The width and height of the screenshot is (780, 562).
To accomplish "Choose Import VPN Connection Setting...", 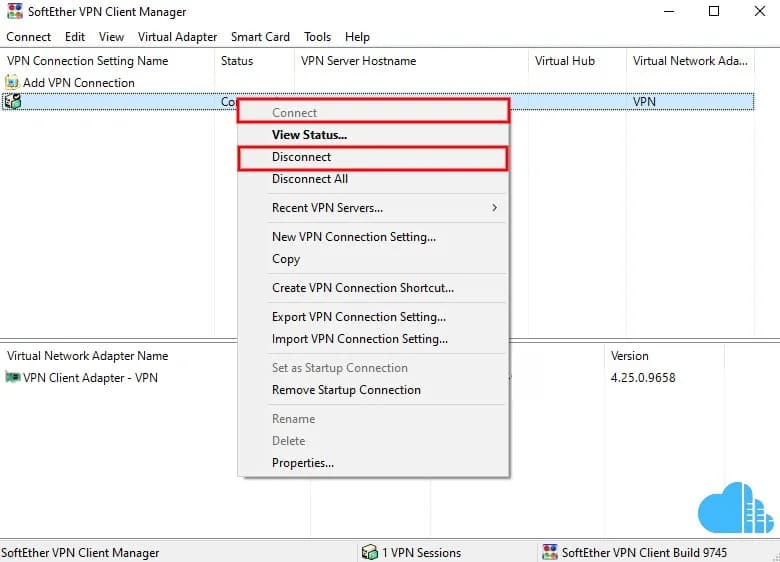I will pos(374,339).
